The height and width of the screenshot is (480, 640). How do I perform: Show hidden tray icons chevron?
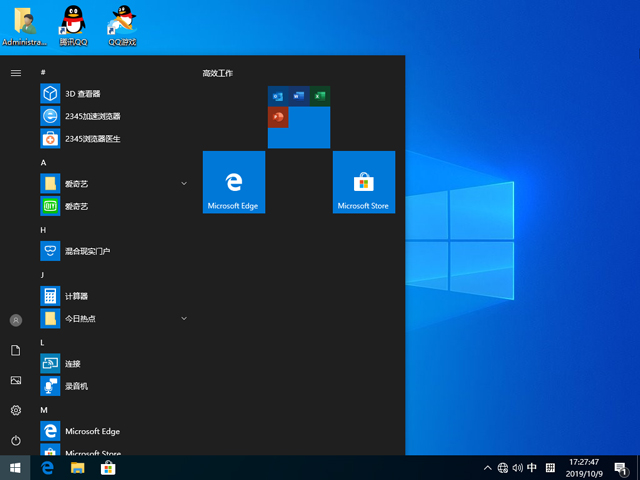pyautogui.click(x=488, y=468)
